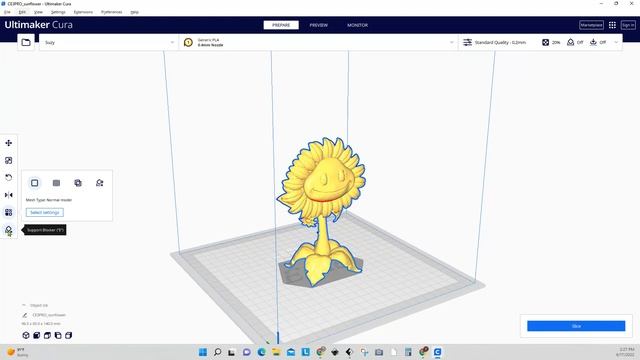
Task: Click the Sign in button
Action: 628,25
